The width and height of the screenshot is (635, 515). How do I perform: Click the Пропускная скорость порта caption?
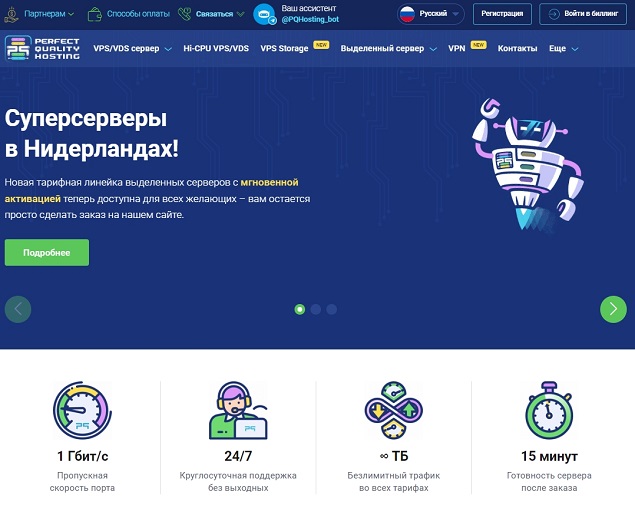click(82, 482)
